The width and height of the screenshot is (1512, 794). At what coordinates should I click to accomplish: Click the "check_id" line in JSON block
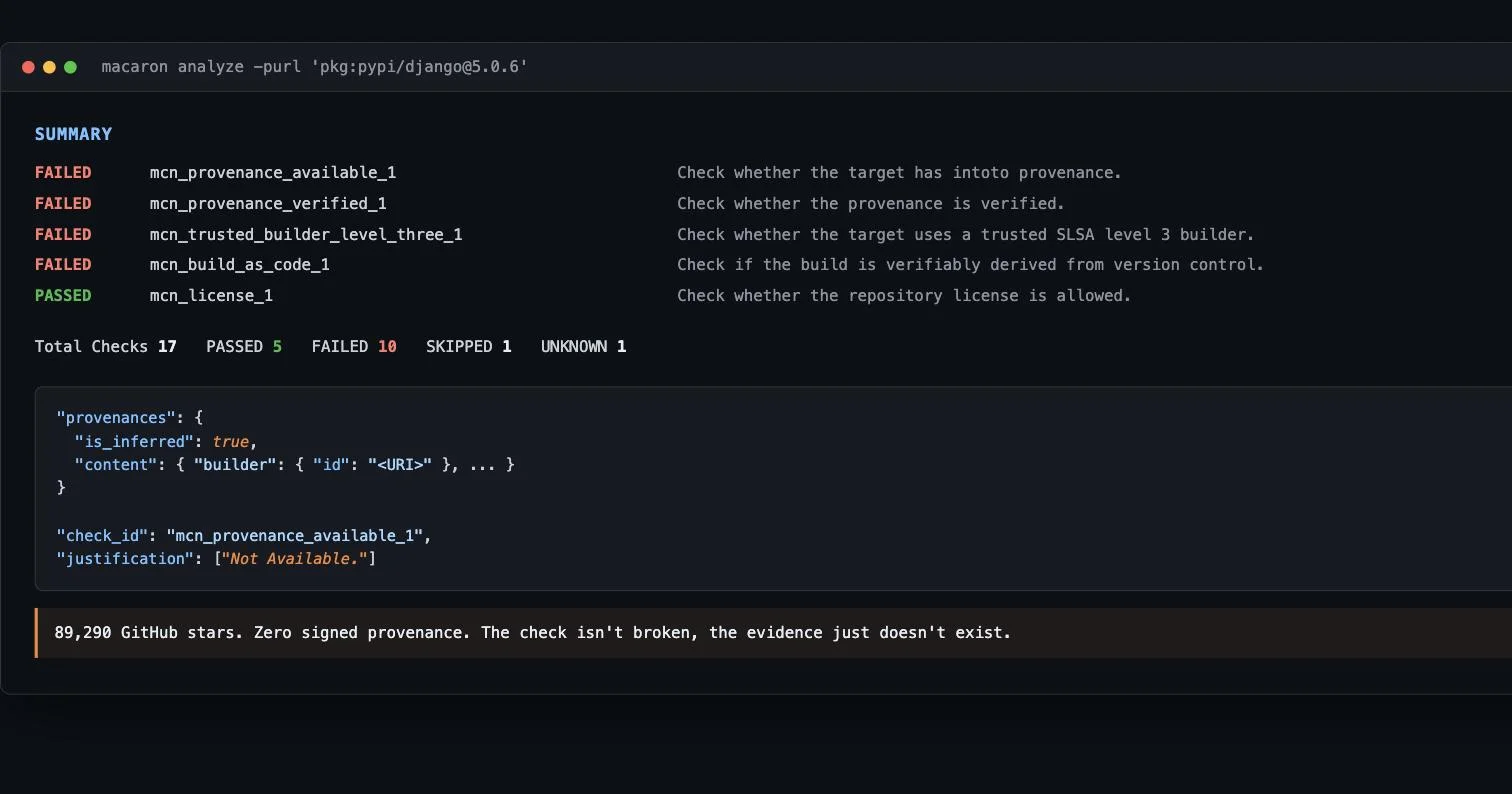244,536
